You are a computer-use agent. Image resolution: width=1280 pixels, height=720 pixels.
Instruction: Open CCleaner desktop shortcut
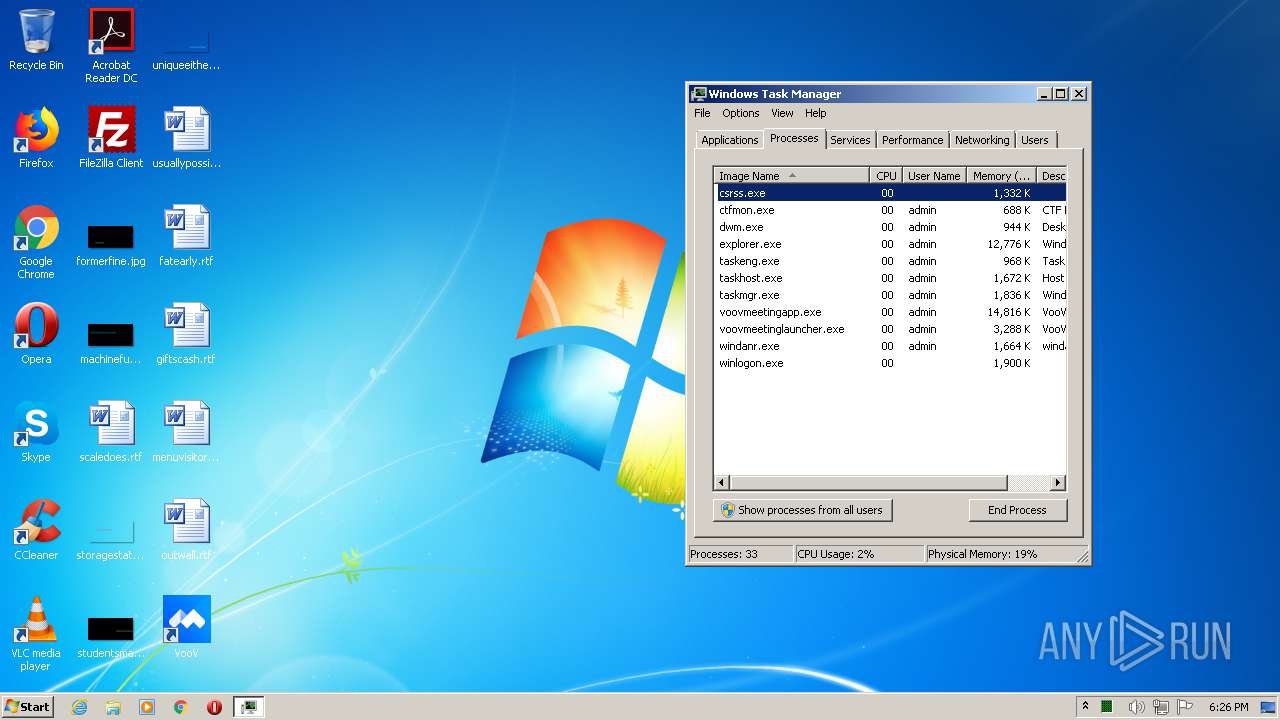(36, 530)
